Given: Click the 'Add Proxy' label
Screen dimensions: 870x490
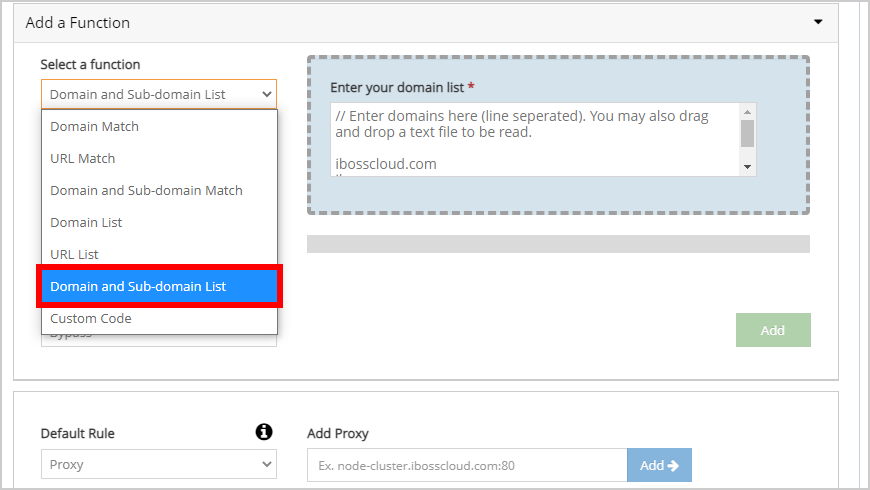Looking at the screenshot, I should [338, 434].
